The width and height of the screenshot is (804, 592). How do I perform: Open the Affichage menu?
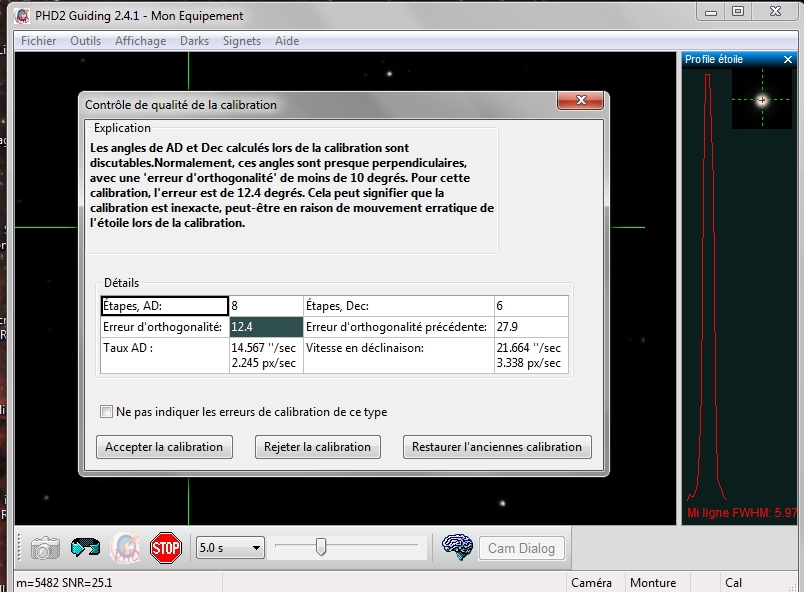click(x=140, y=41)
